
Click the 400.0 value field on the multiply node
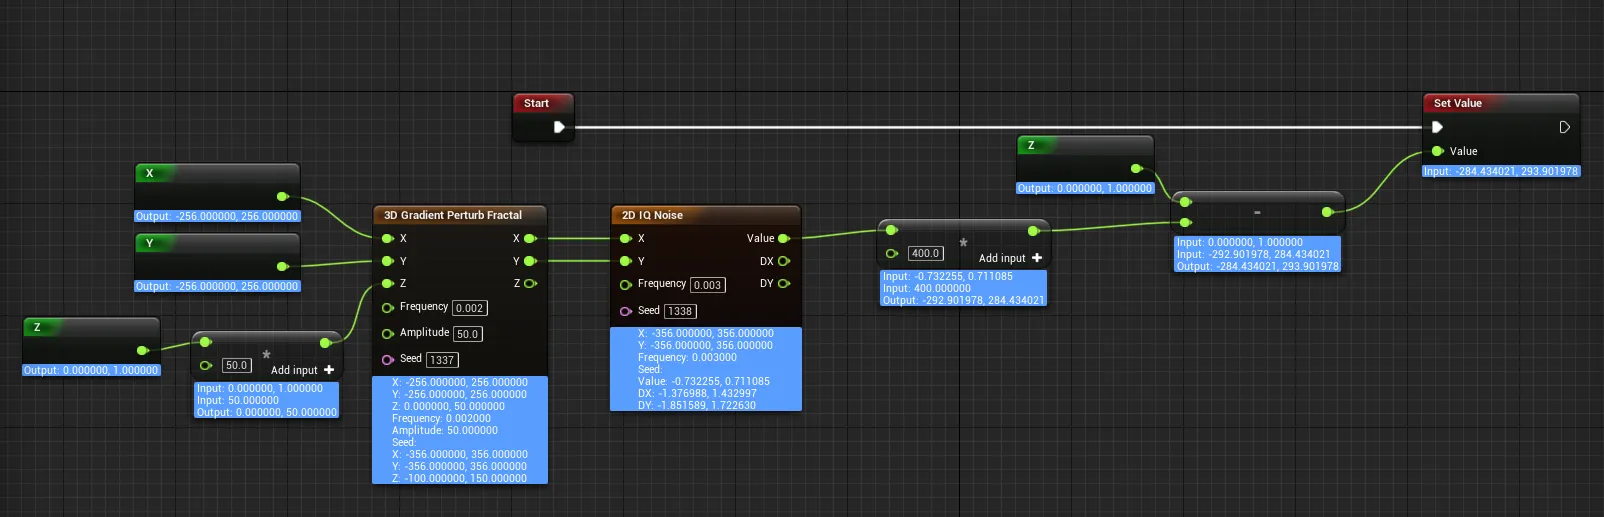coord(925,254)
